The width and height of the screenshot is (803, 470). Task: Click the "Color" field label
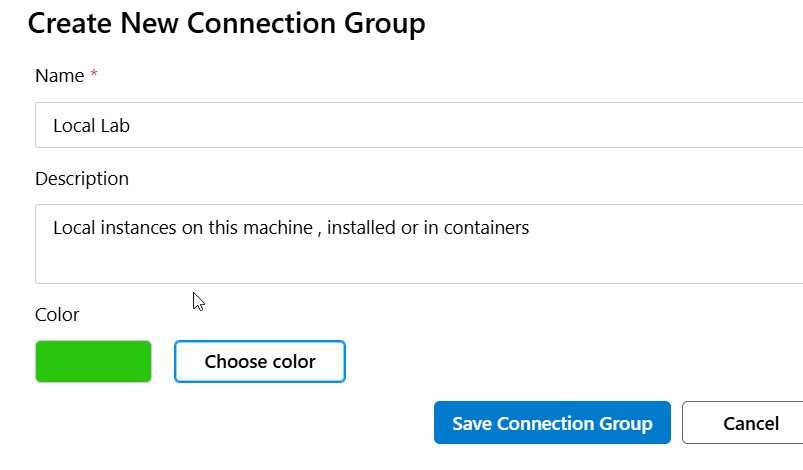[x=57, y=315]
